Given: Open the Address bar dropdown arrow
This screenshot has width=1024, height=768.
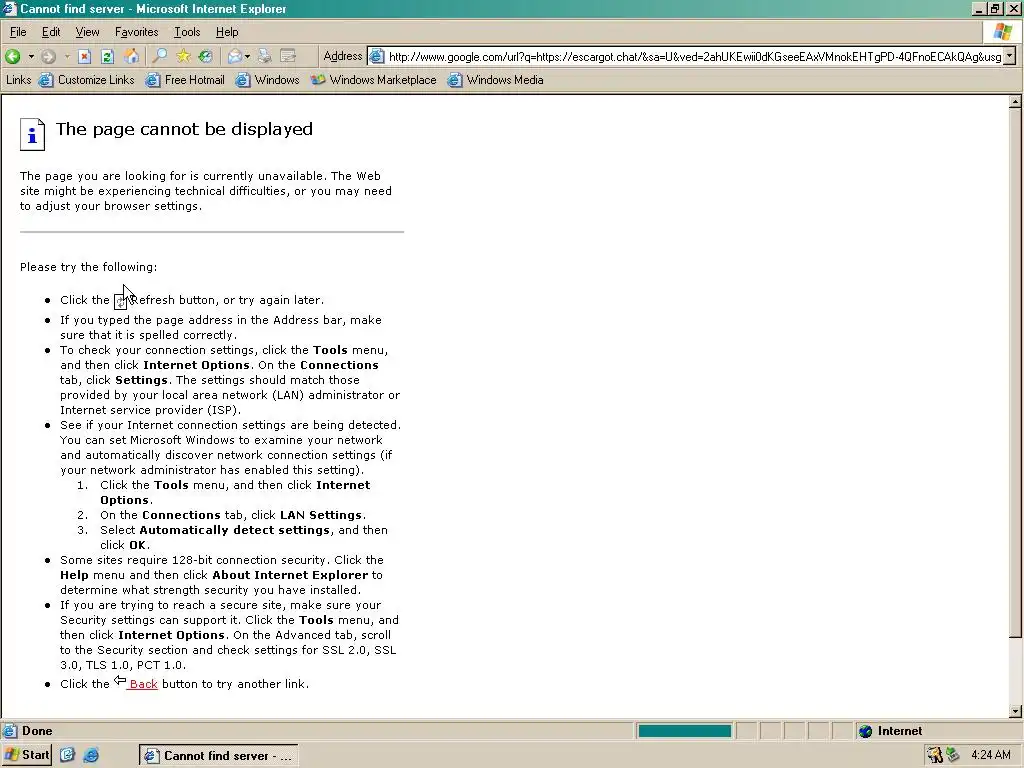Looking at the screenshot, I should [1010, 56].
